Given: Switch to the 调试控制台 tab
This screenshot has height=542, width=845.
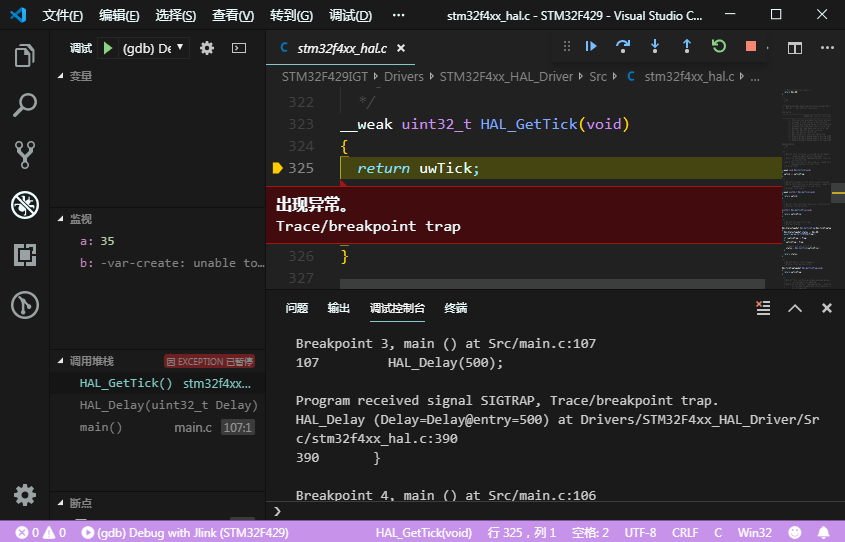Looking at the screenshot, I should coord(397,308).
